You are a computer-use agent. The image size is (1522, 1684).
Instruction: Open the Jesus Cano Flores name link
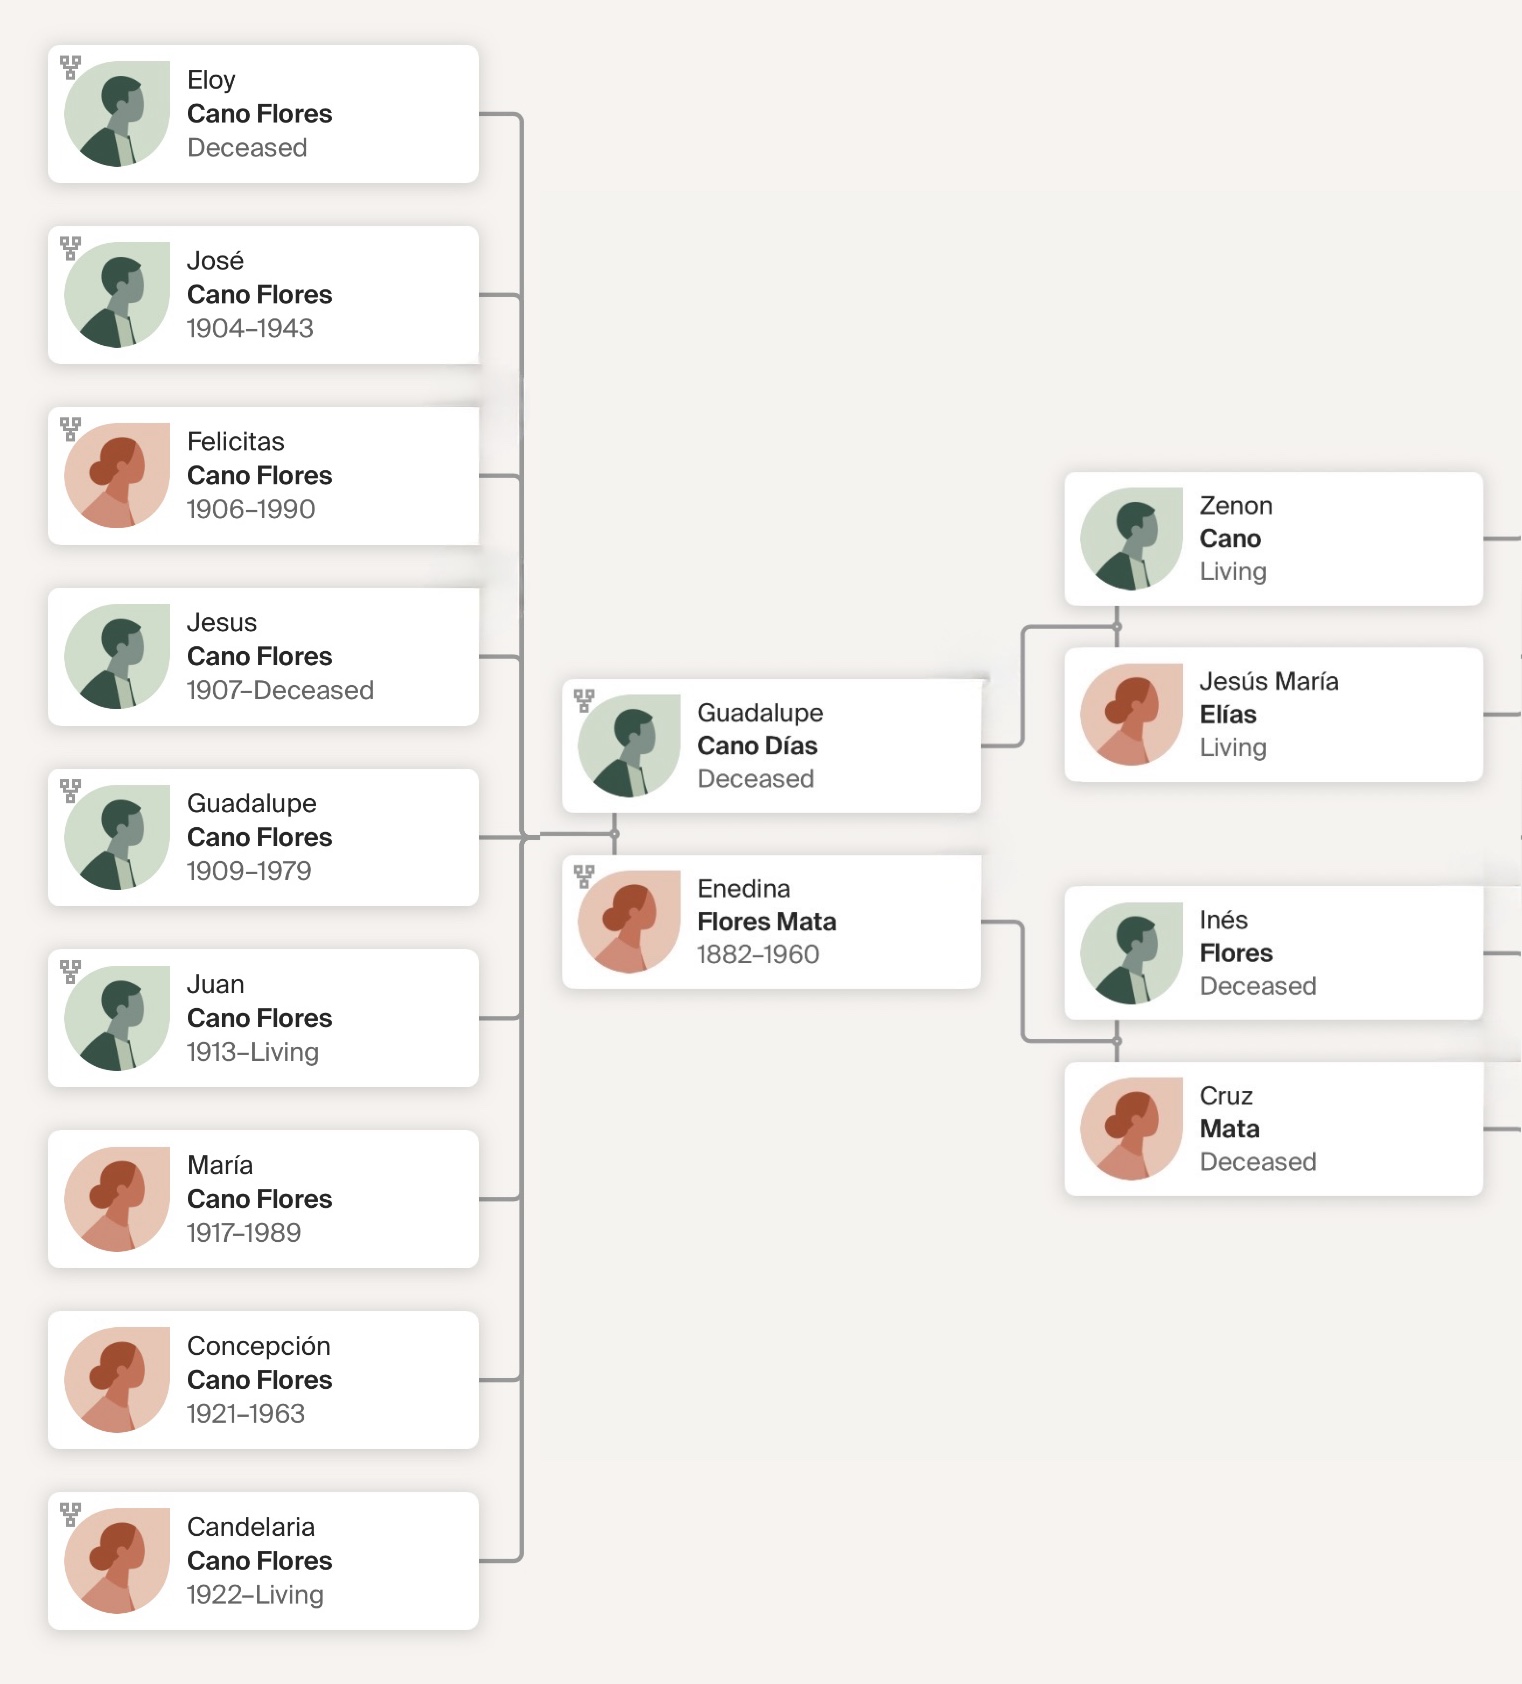[259, 656]
